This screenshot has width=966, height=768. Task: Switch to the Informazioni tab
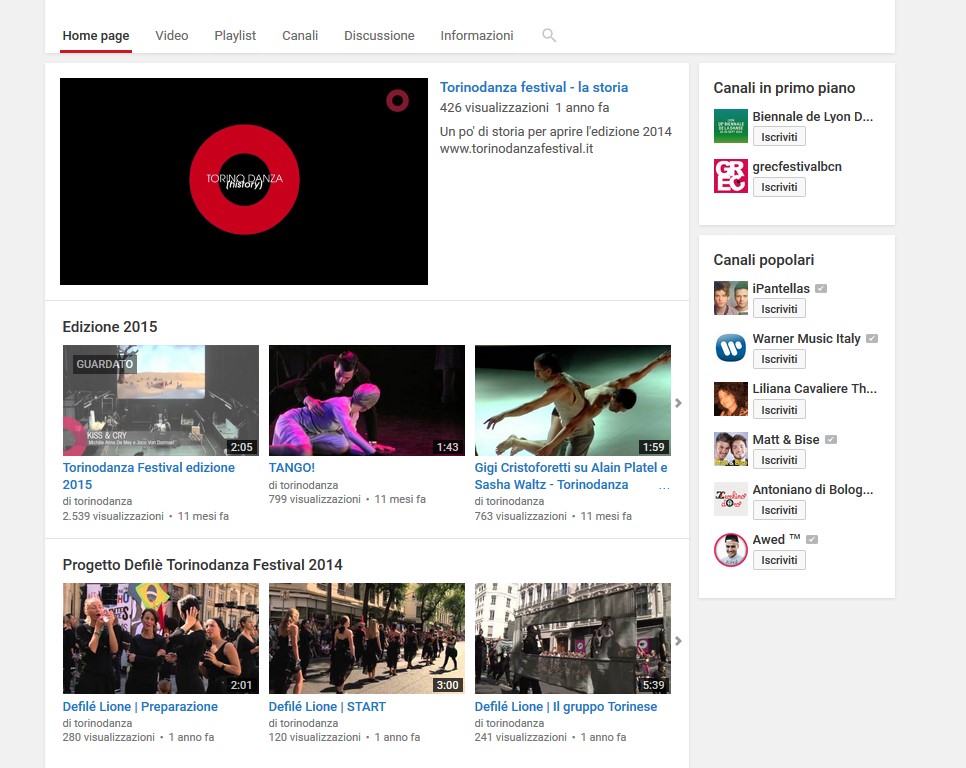pyautogui.click(x=477, y=36)
